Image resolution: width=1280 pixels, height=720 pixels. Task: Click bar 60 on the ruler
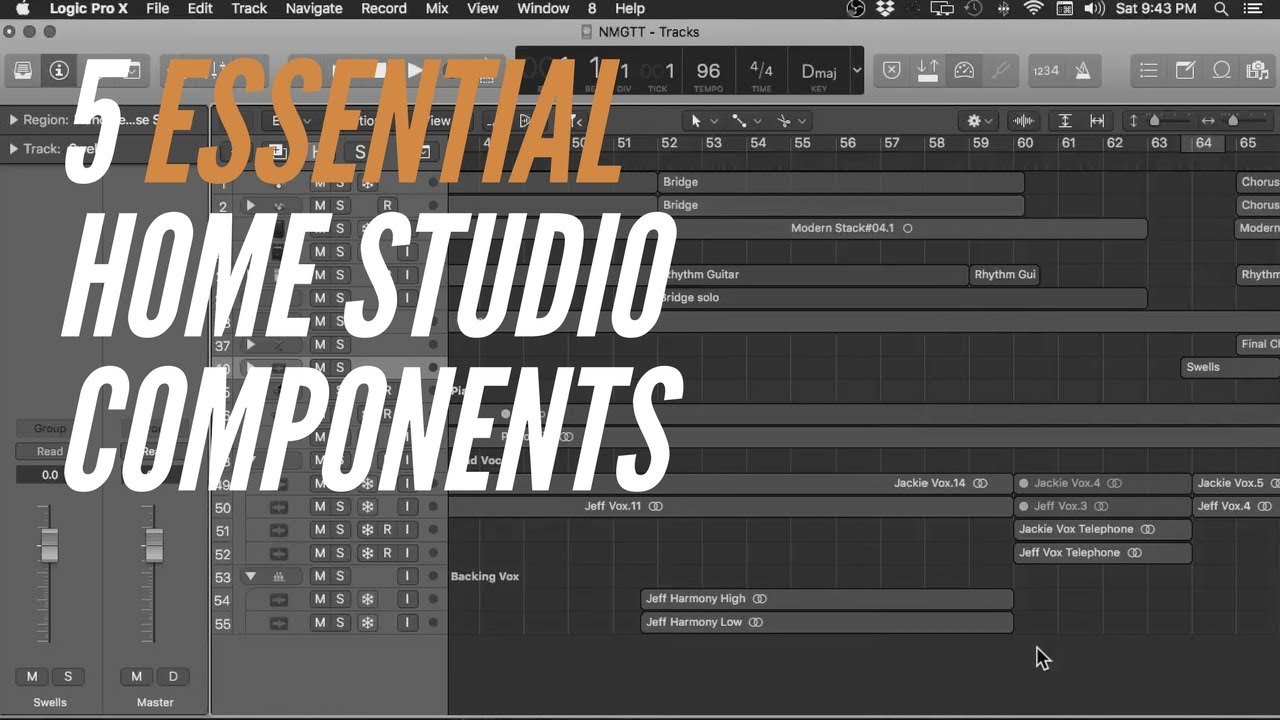coord(1025,143)
